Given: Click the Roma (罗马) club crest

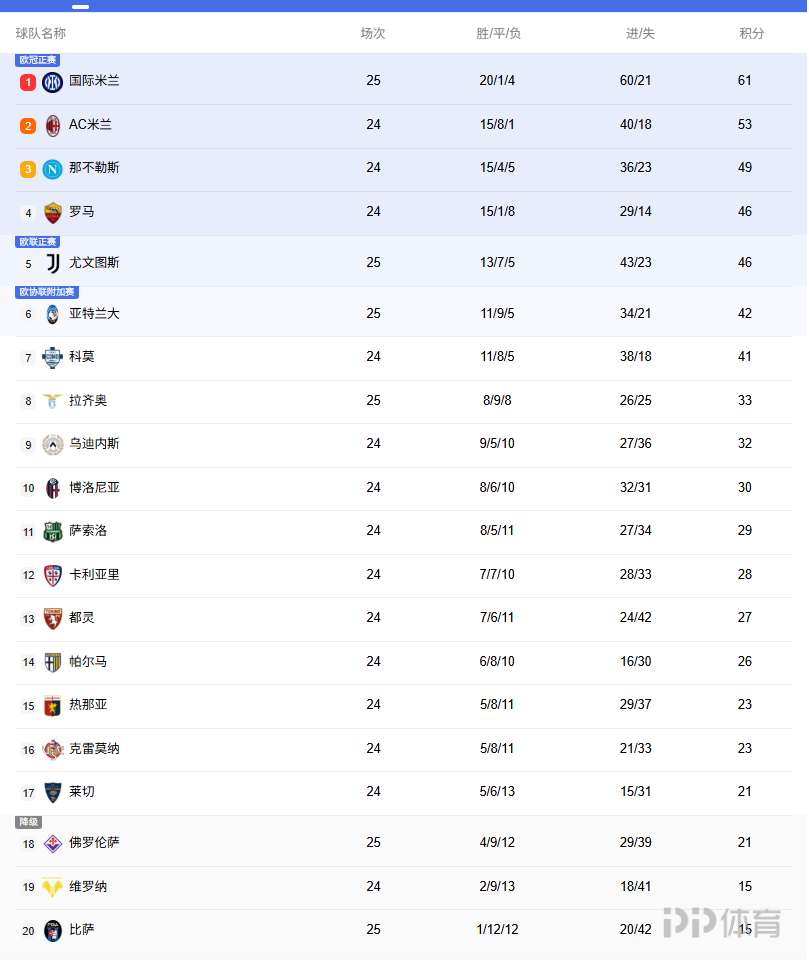Looking at the screenshot, I should pyautogui.click(x=53, y=213).
